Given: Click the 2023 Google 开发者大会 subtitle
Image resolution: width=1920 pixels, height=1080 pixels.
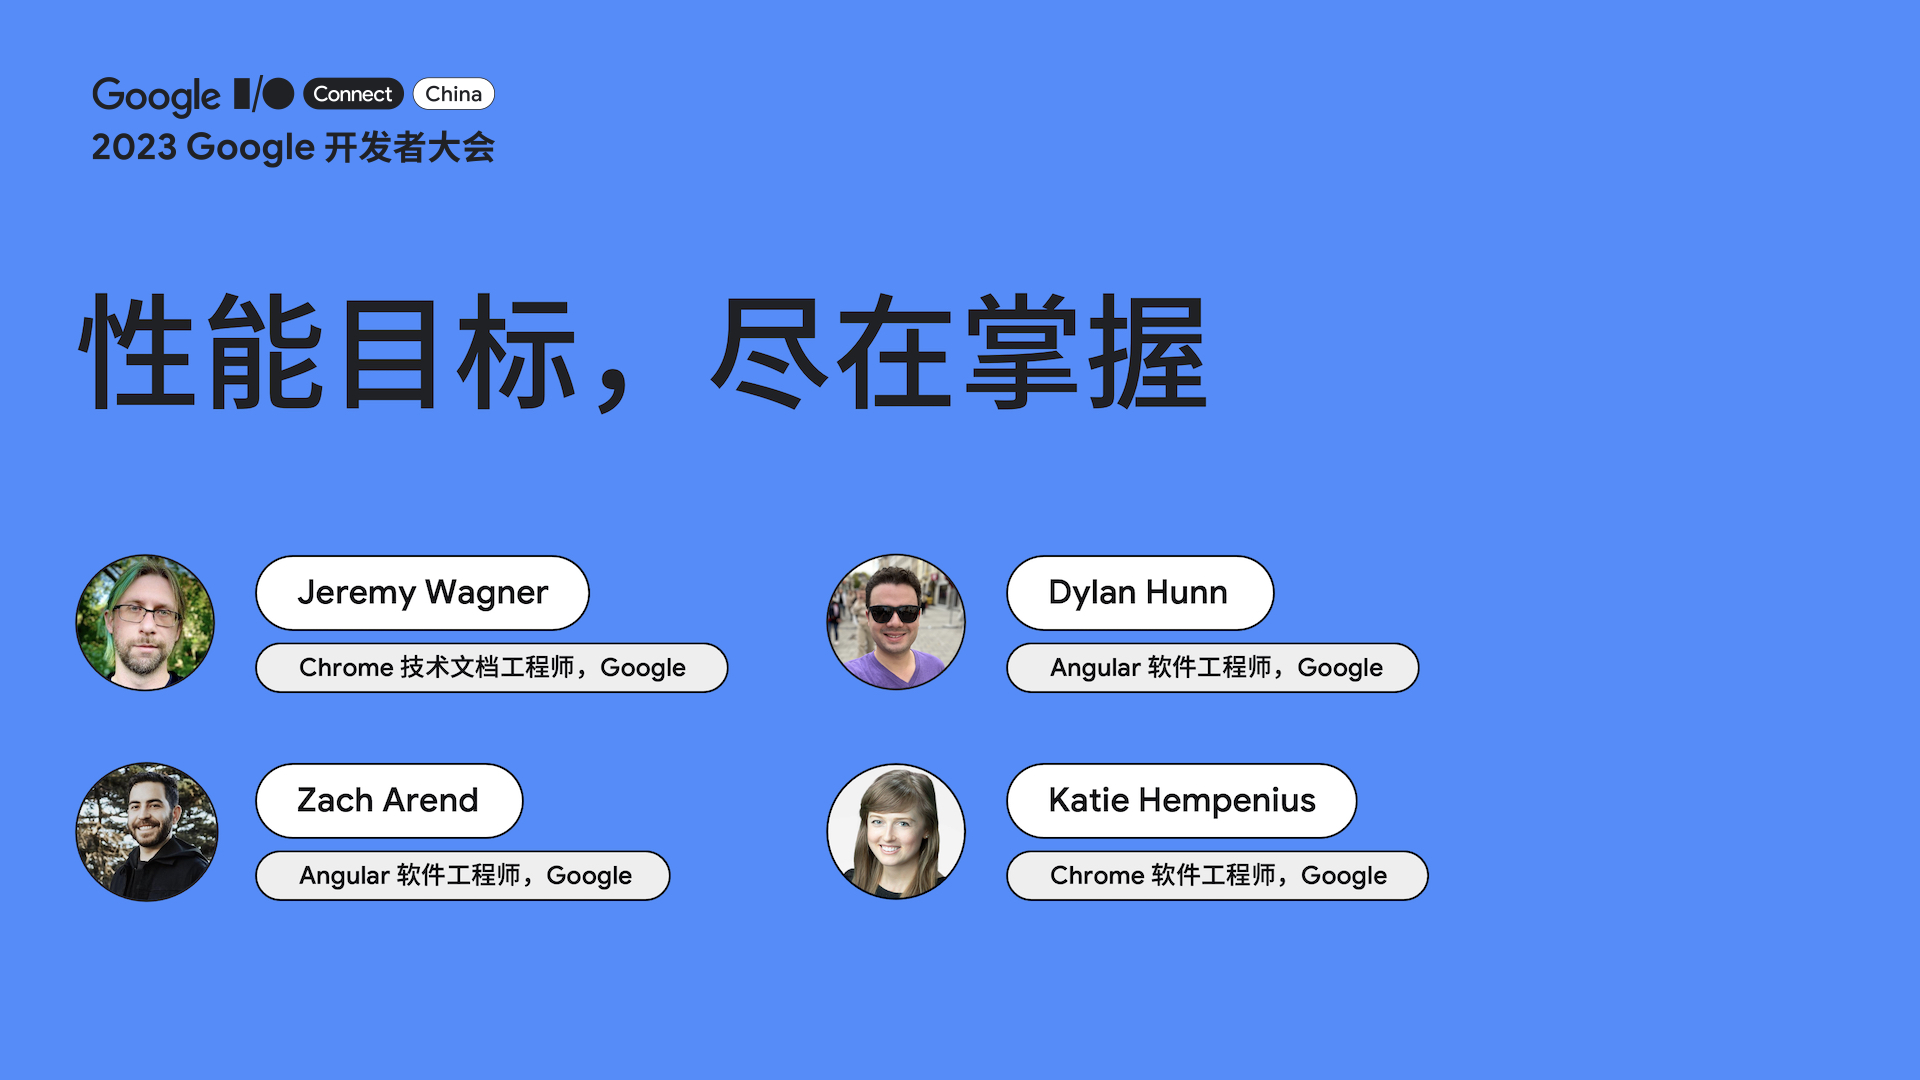Looking at the screenshot, I should 295,147.
